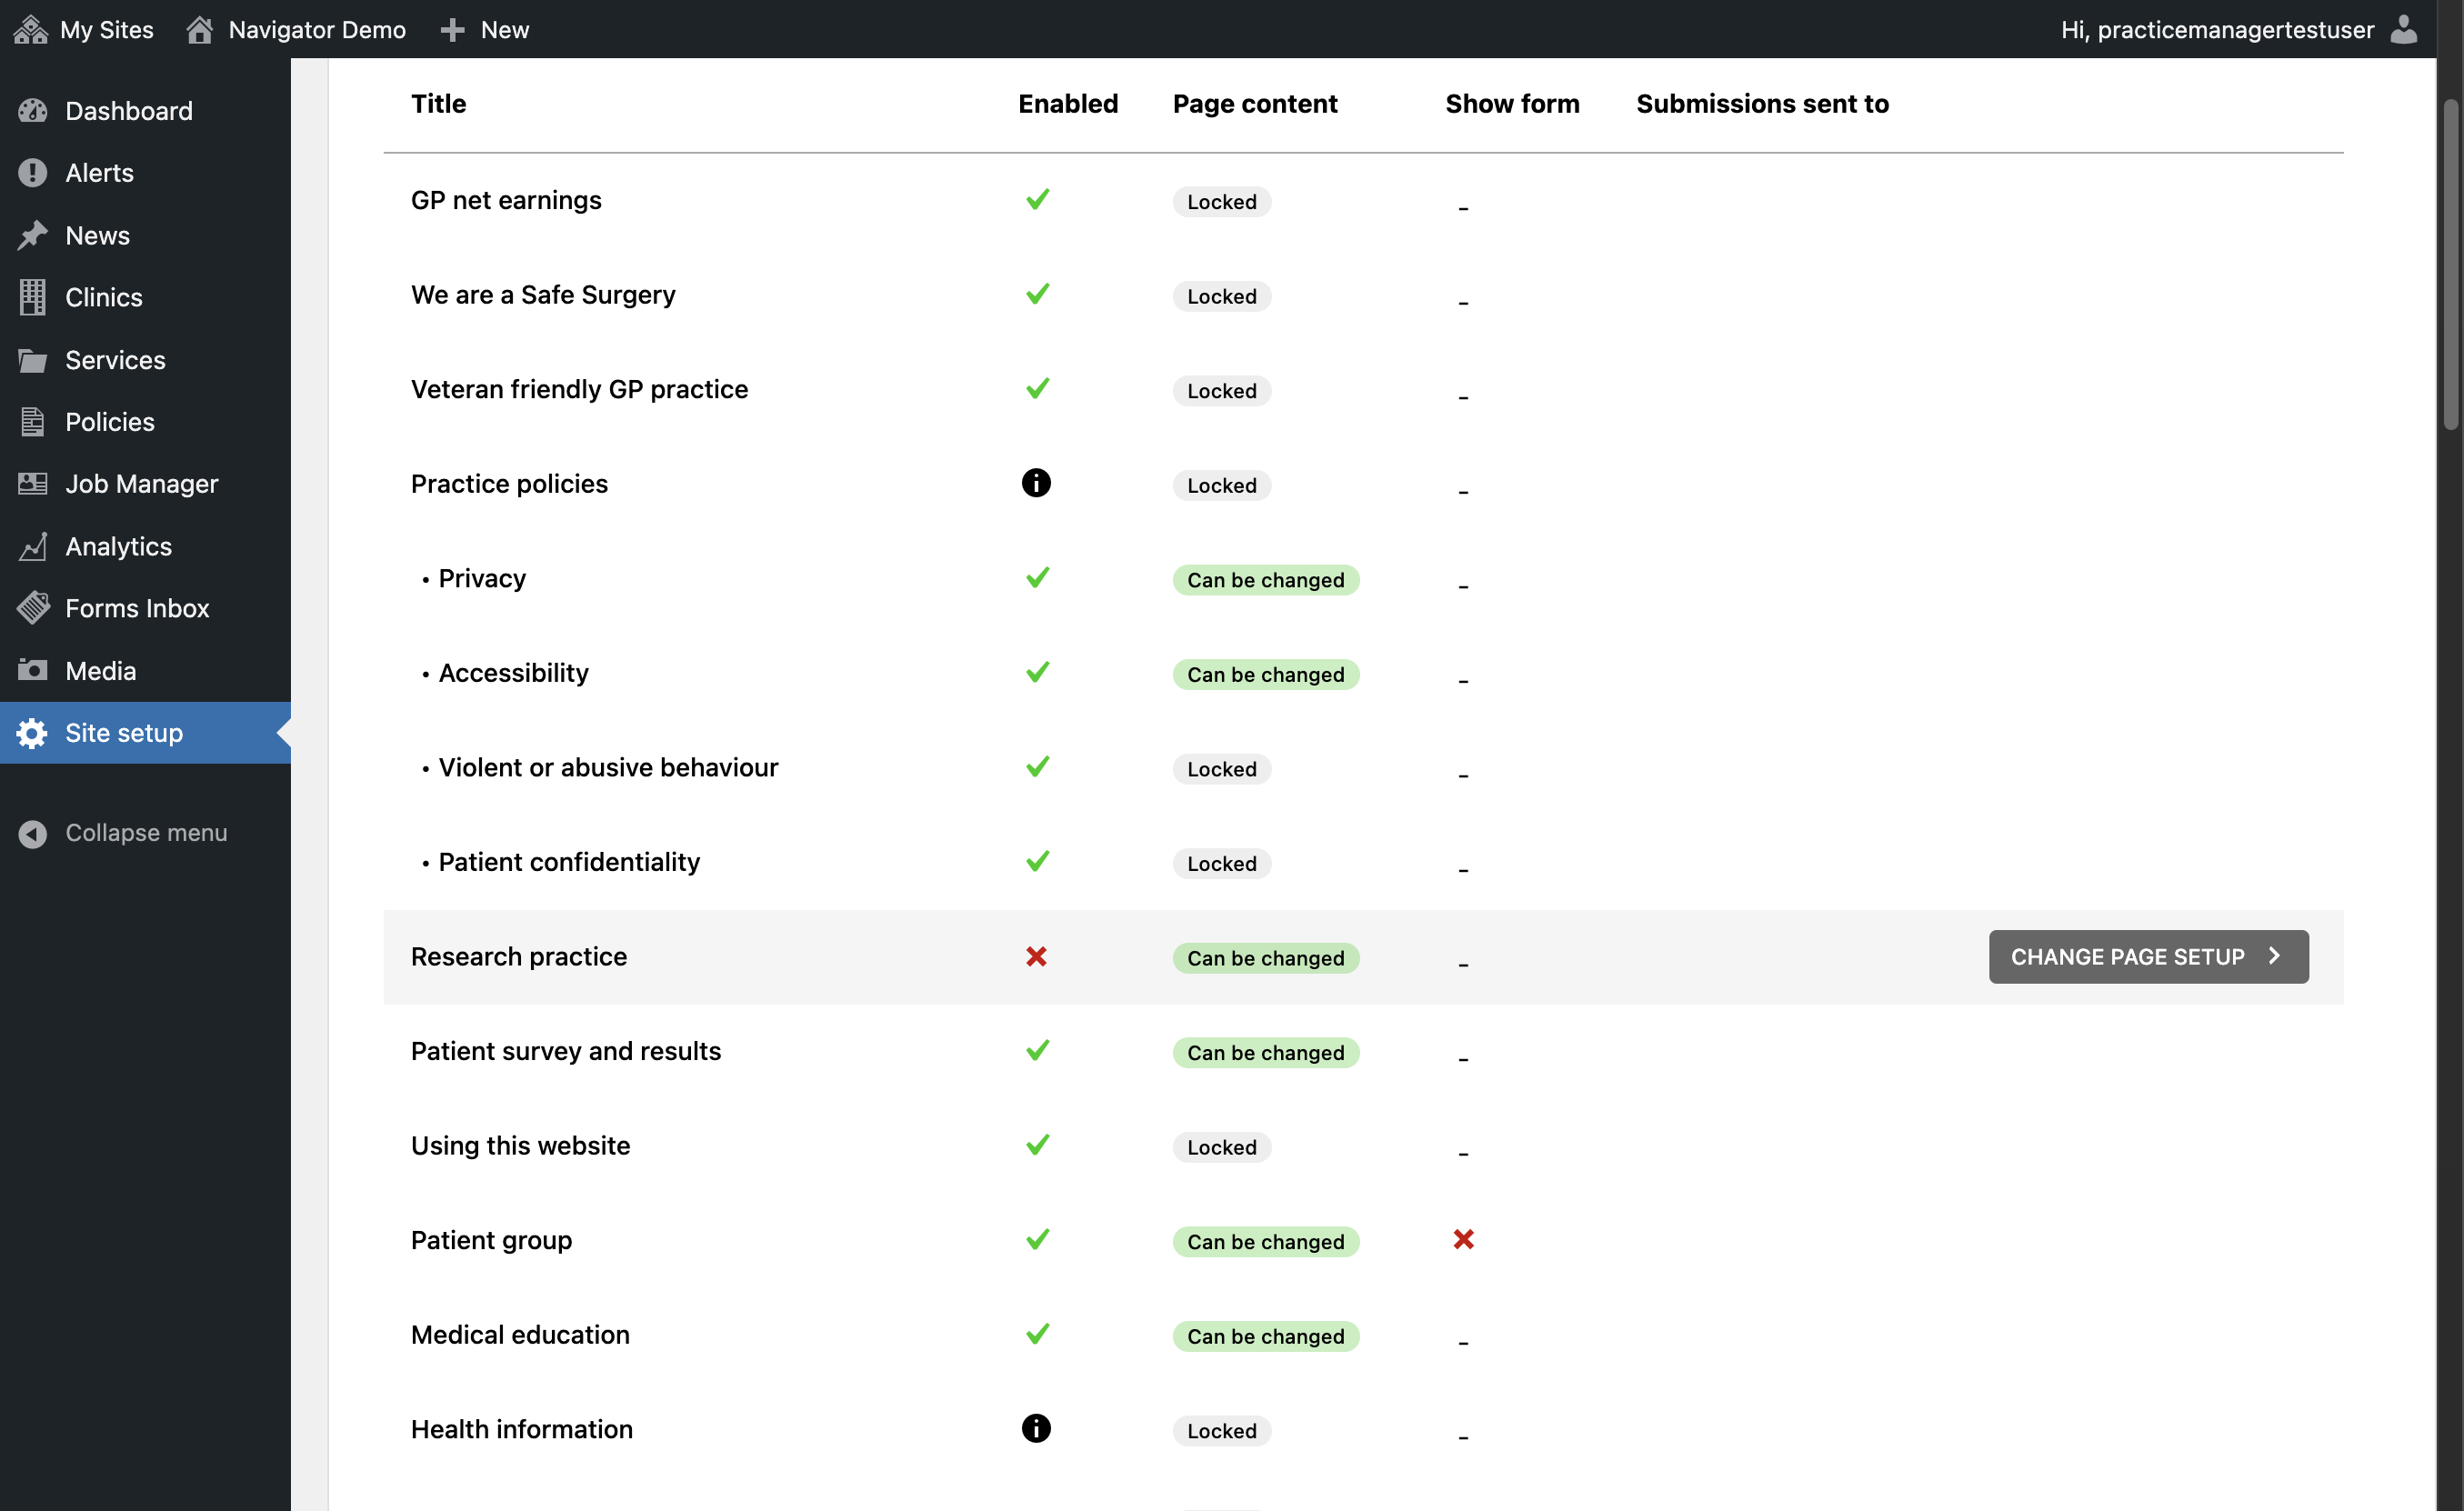Click the page vertical scrollbar
This screenshot has width=2464, height=1511.
pyautogui.click(x=2450, y=265)
